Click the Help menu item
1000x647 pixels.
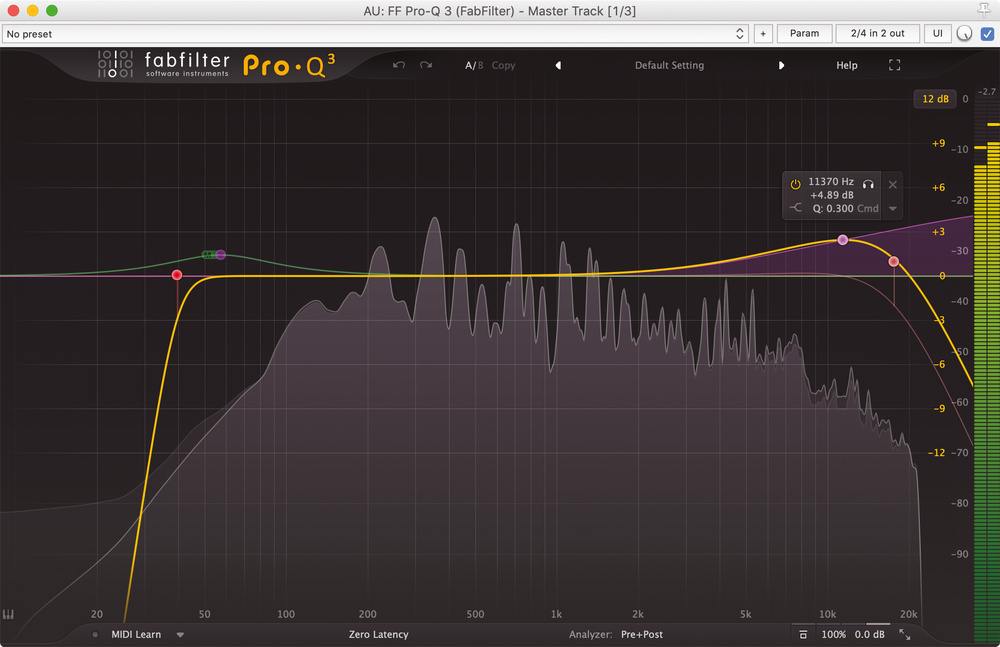846,65
